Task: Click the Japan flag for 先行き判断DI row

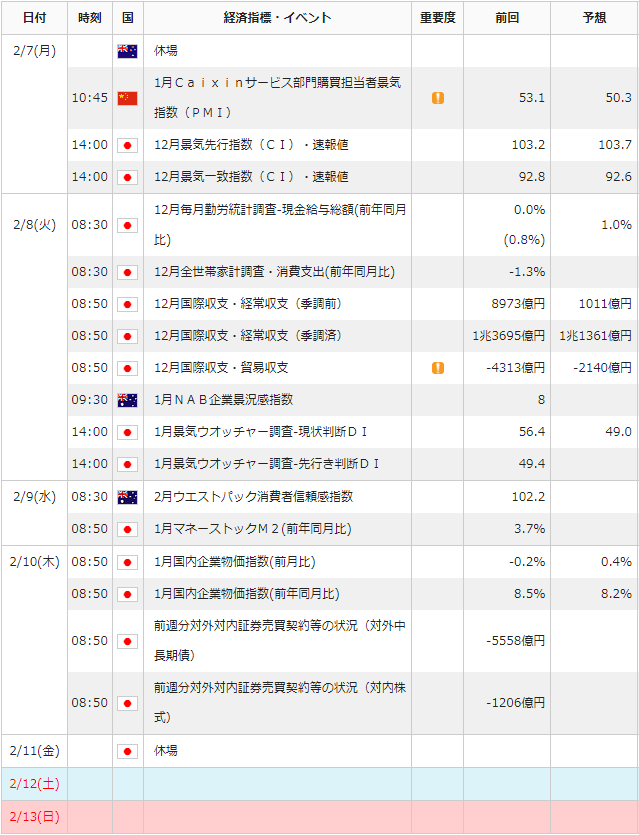Action: [x=127, y=464]
